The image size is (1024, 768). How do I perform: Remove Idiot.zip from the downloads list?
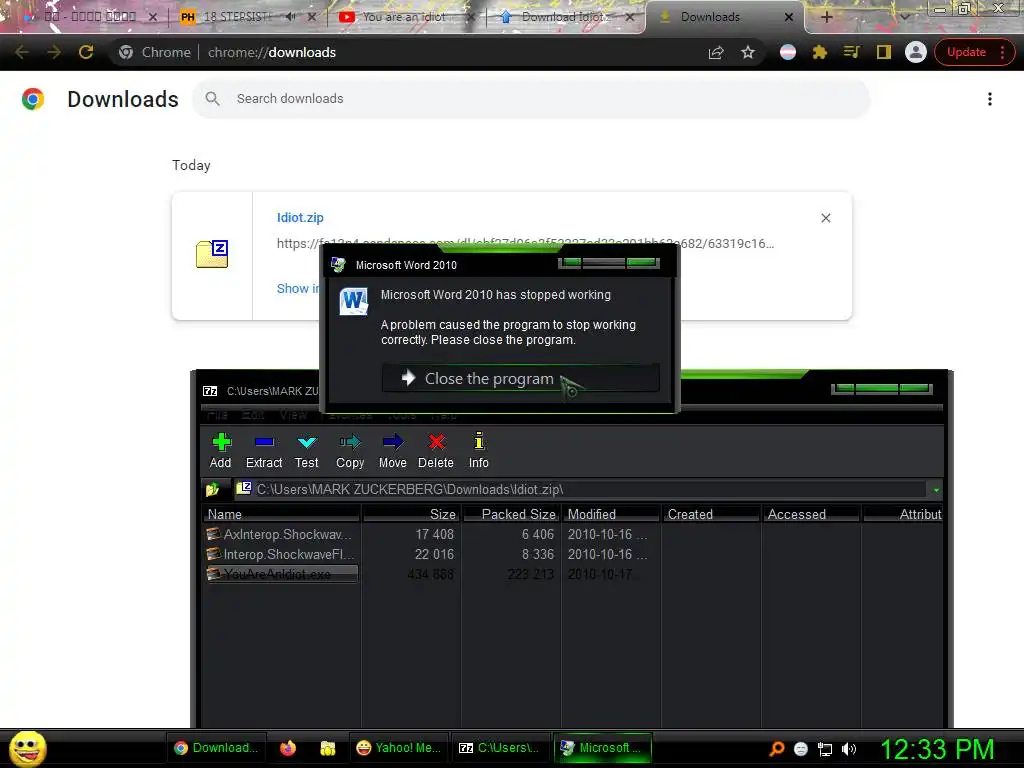click(825, 218)
